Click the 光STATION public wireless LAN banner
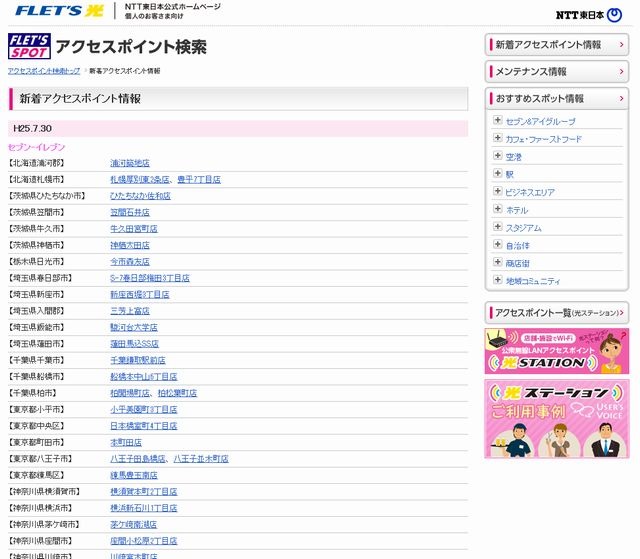 [x=557, y=351]
